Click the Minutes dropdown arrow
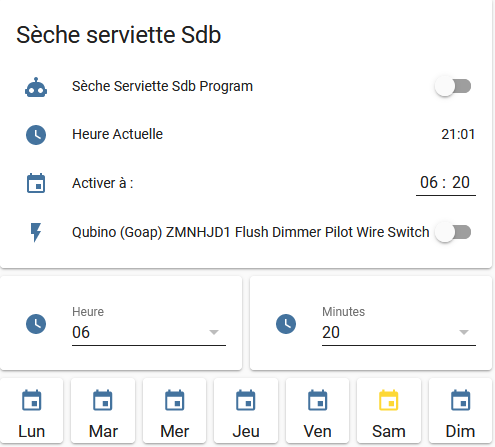 click(464, 332)
